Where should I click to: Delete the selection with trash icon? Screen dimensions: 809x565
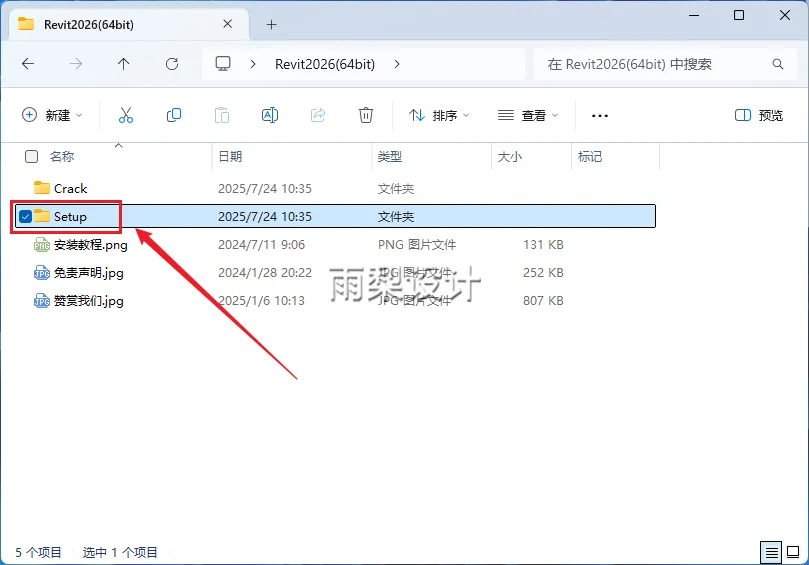point(366,115)
